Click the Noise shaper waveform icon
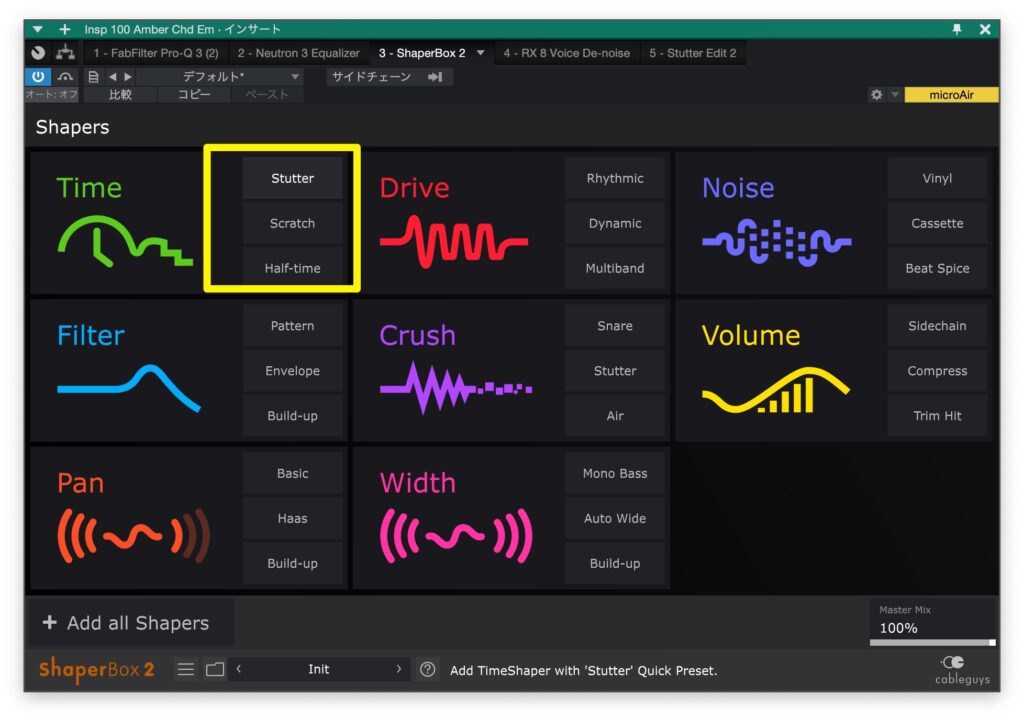 click(776, 243)
